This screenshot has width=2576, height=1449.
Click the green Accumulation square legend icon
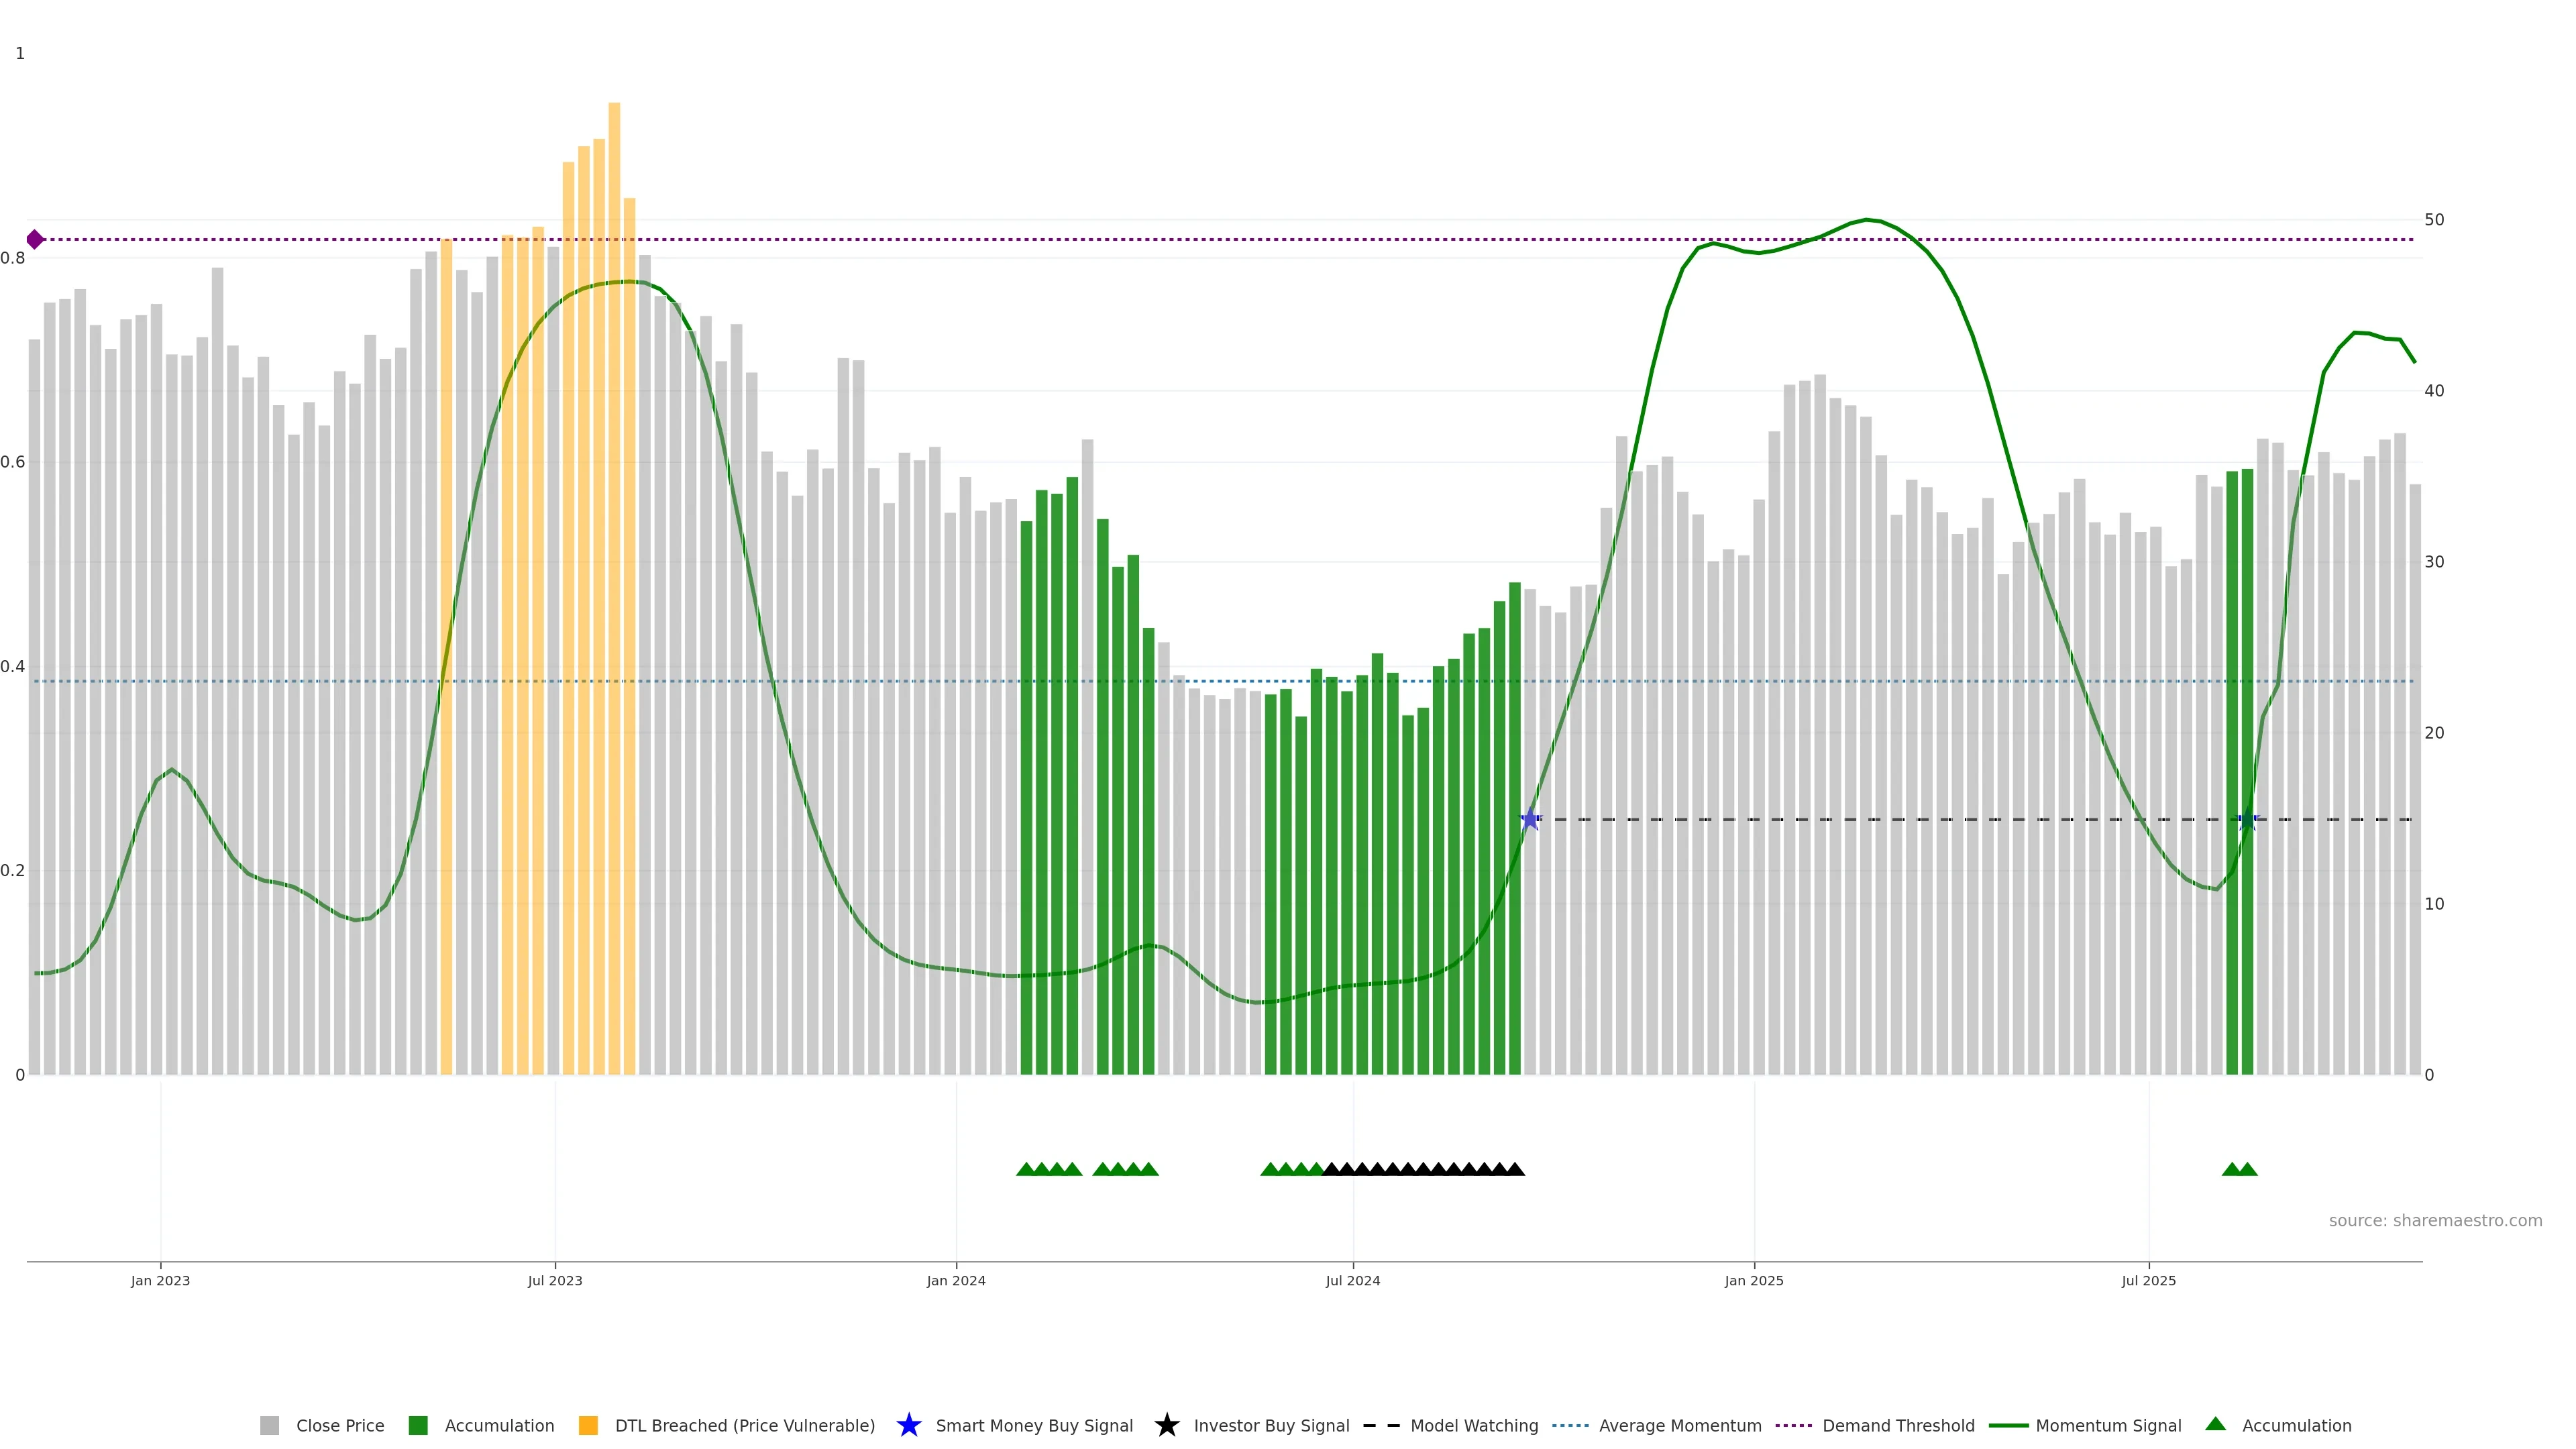418,1426
